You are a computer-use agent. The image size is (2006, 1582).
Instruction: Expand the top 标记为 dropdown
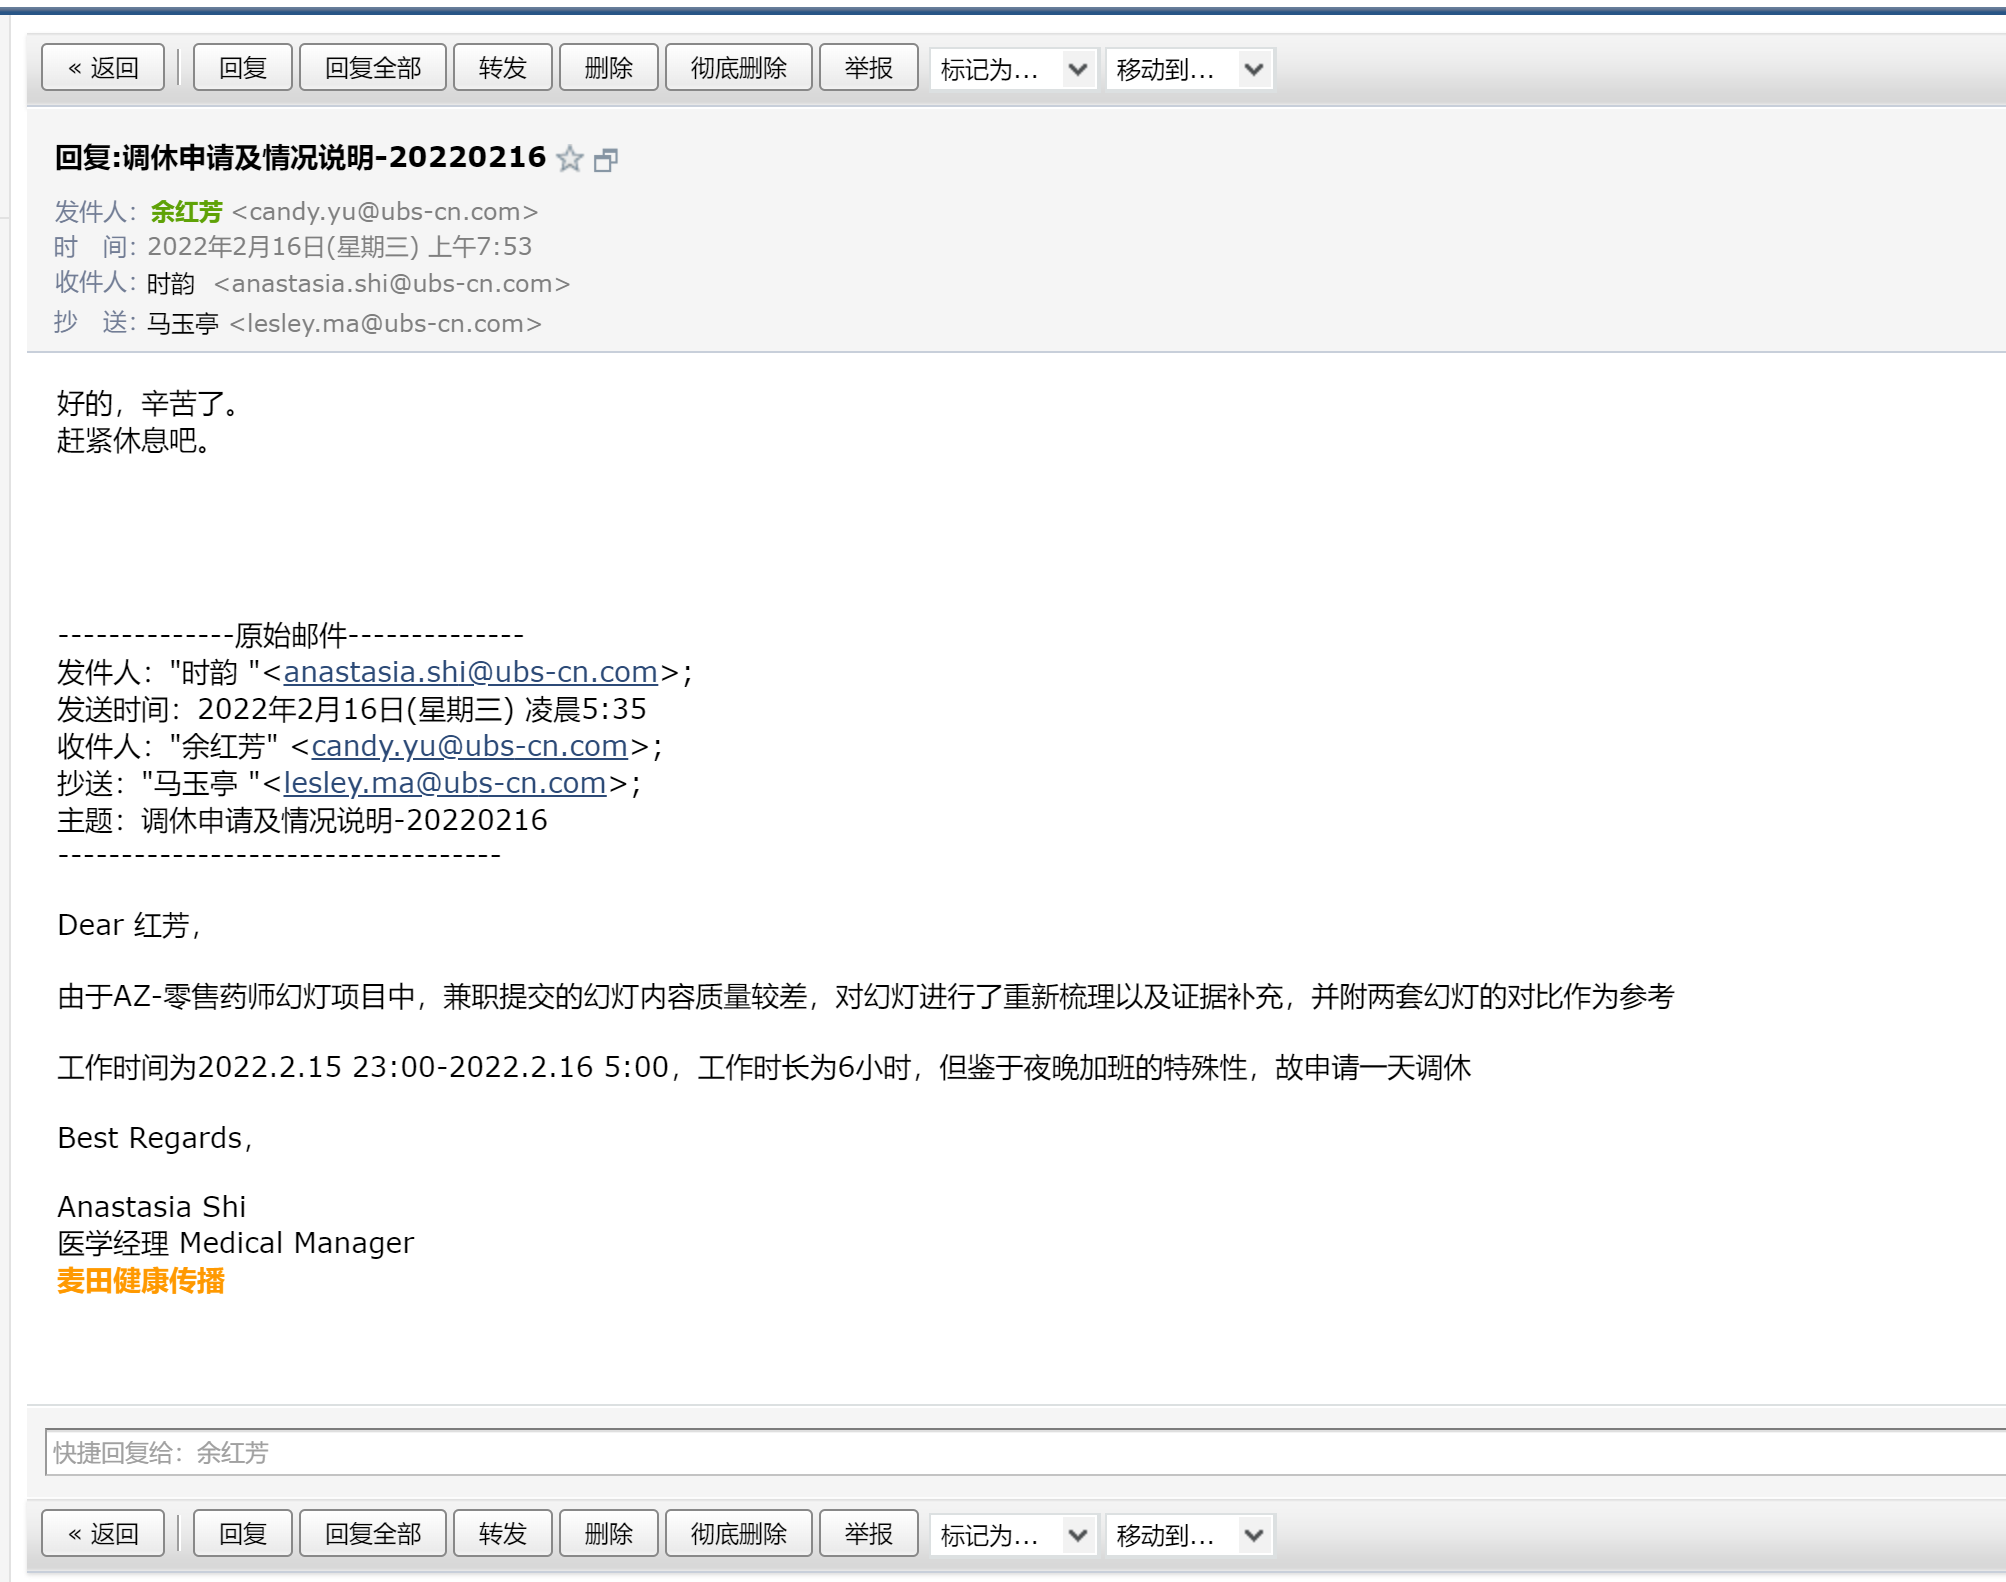[x=1013, y=69]
